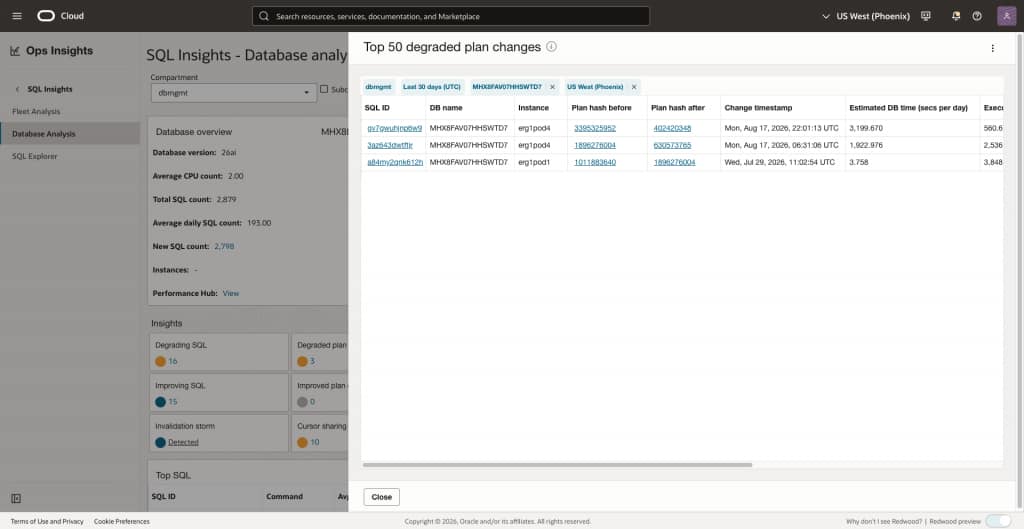Open Cookie Preferences in the footer
1024x529 pixels.
(x=121, y=521)
